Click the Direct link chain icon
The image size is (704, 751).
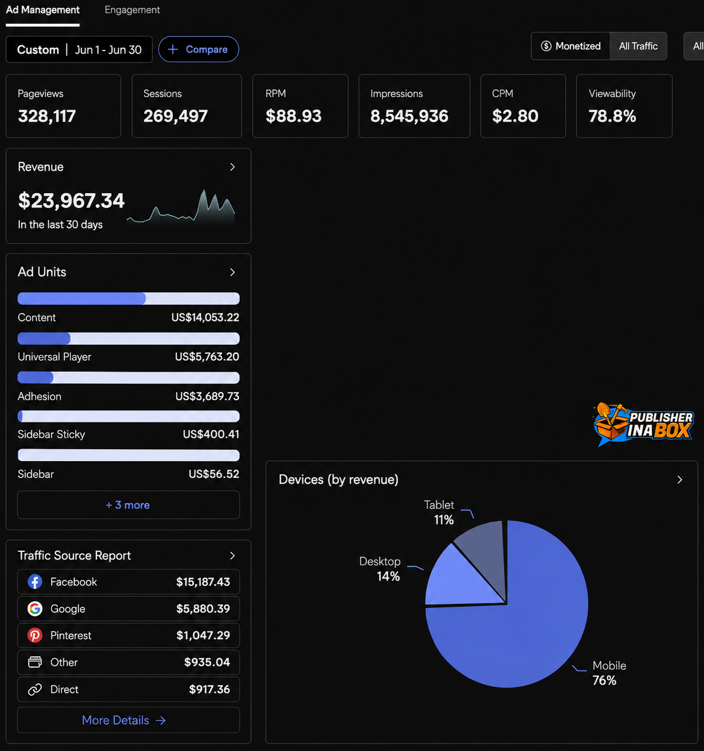(34, 689)
